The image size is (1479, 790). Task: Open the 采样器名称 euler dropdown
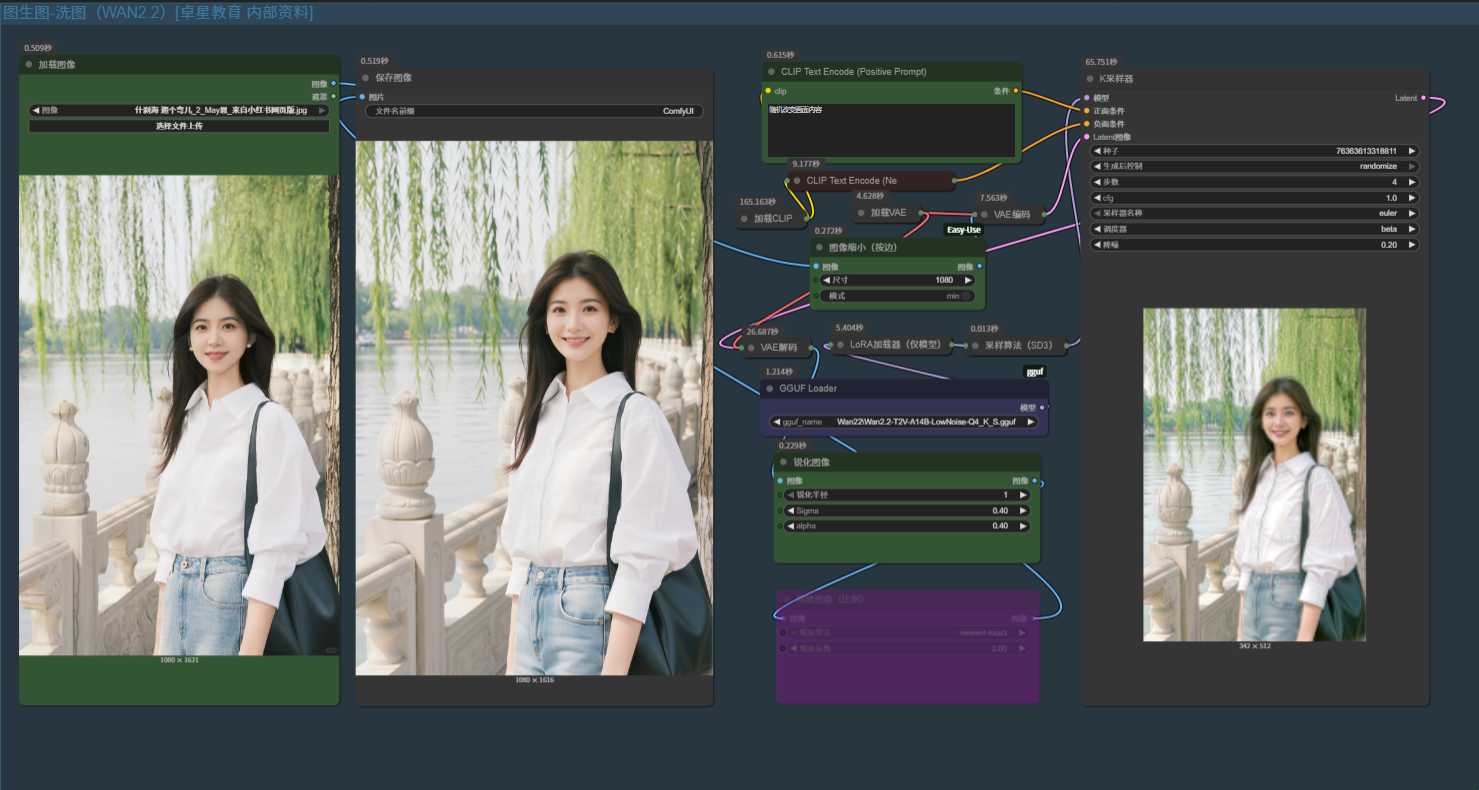tap(1254, 213)
